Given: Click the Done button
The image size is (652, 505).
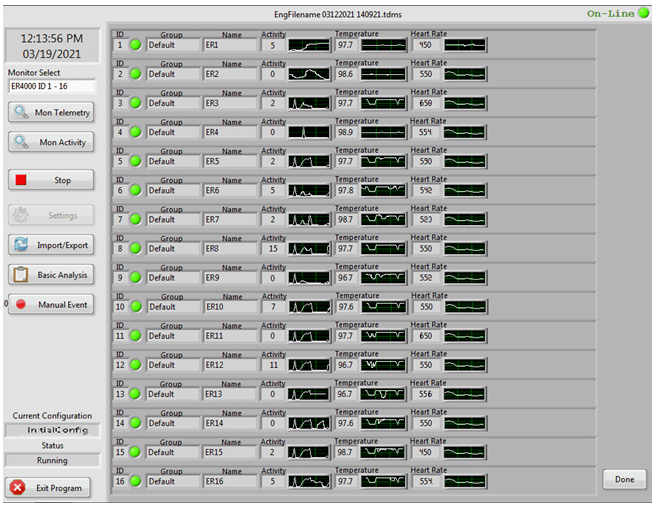Looking at the screenshot, I should [x=624, y=480].
